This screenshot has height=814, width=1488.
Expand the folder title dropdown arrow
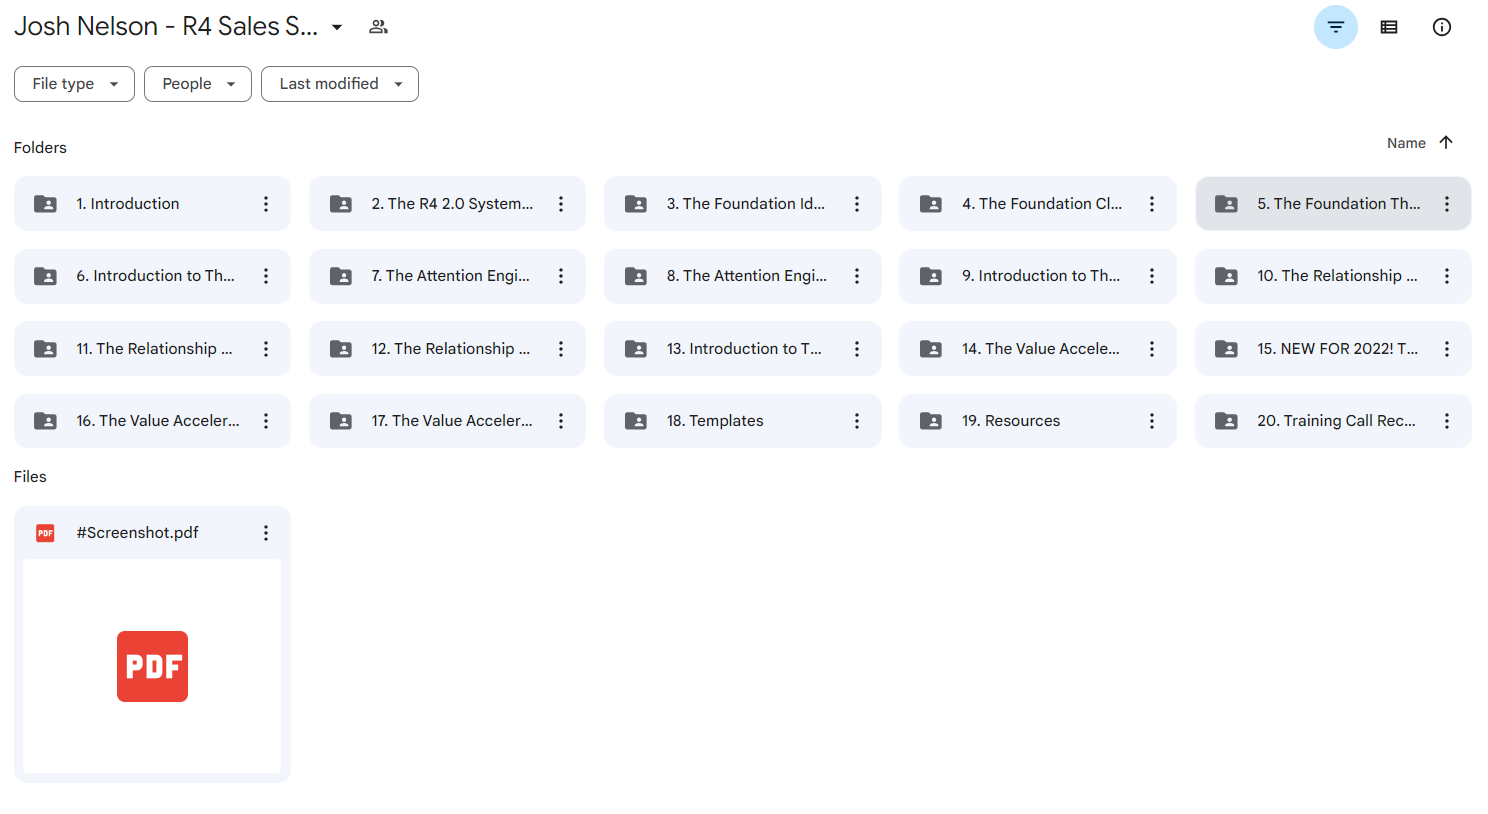click(x=337, y=27)
